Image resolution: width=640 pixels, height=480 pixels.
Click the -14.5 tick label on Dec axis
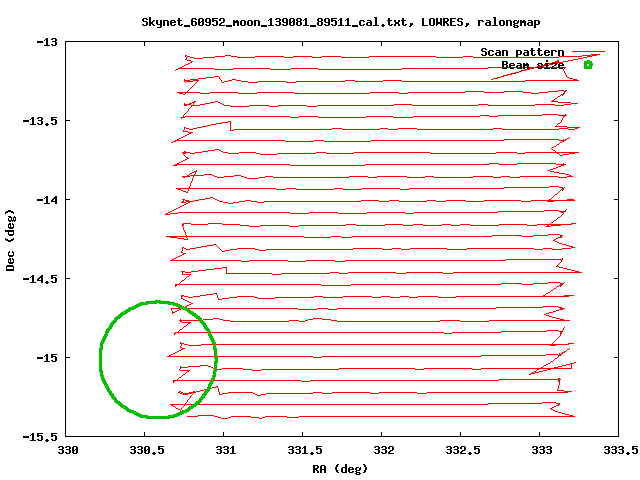41,279
